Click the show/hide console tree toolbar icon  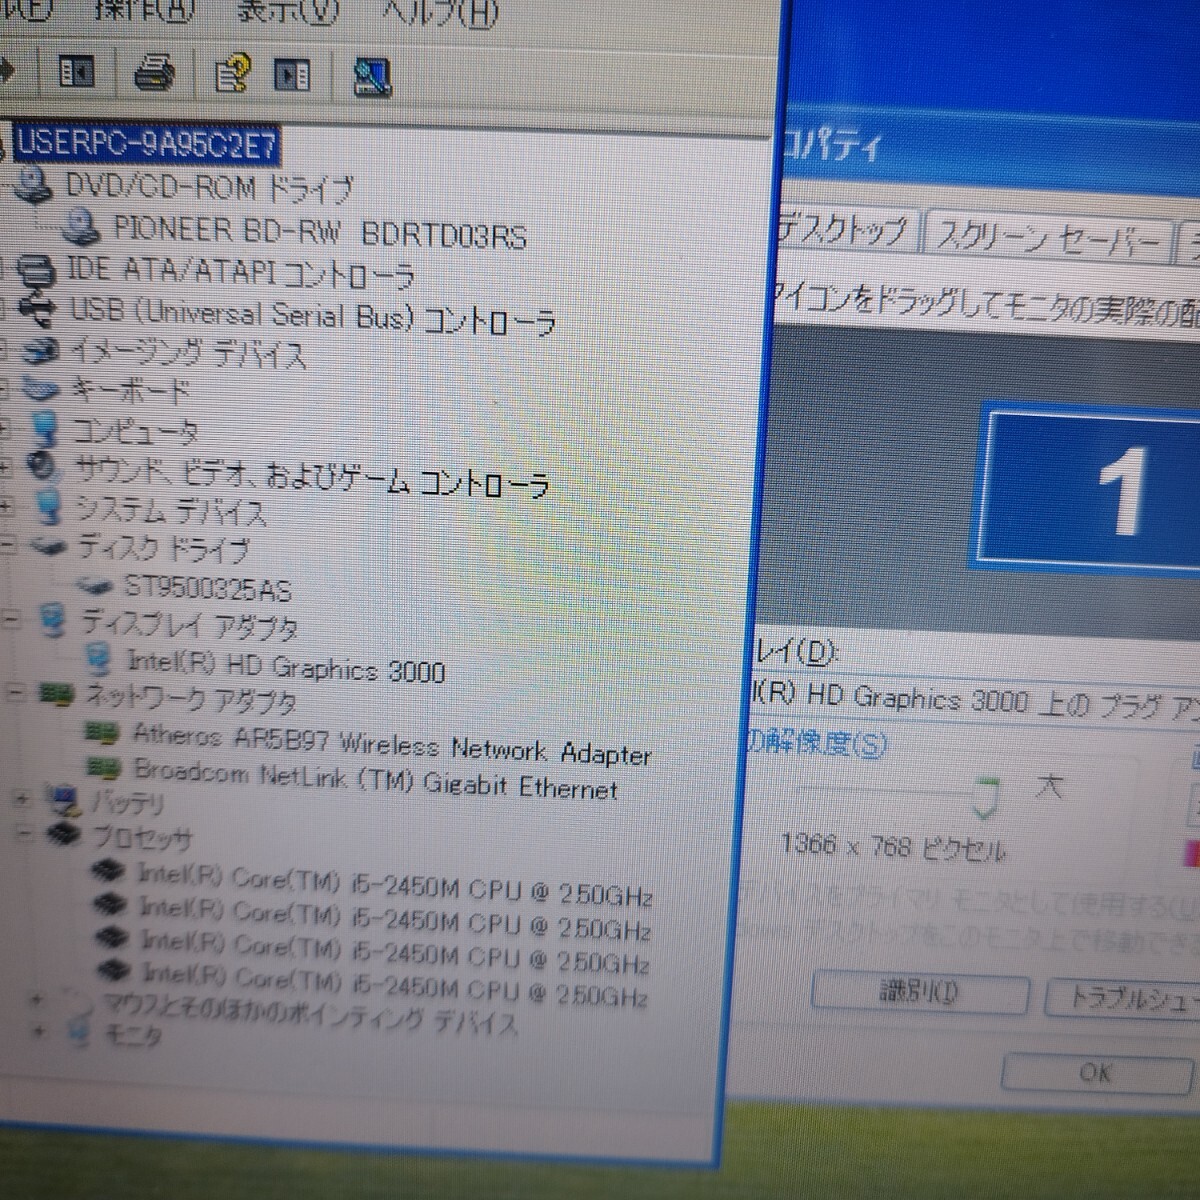click(x=77, y=72)
